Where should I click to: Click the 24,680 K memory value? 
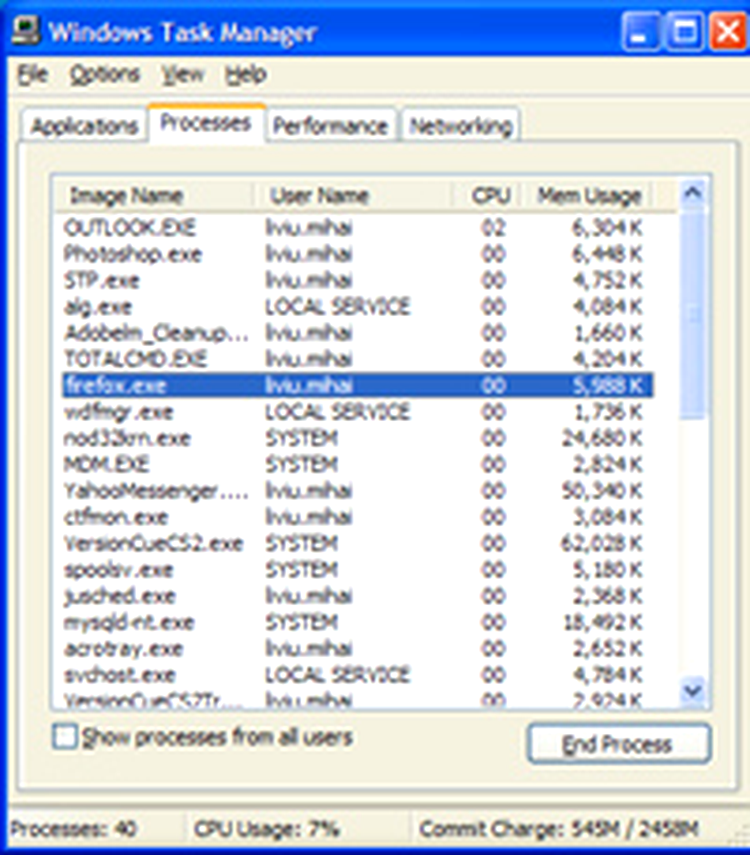click(603, 438)
